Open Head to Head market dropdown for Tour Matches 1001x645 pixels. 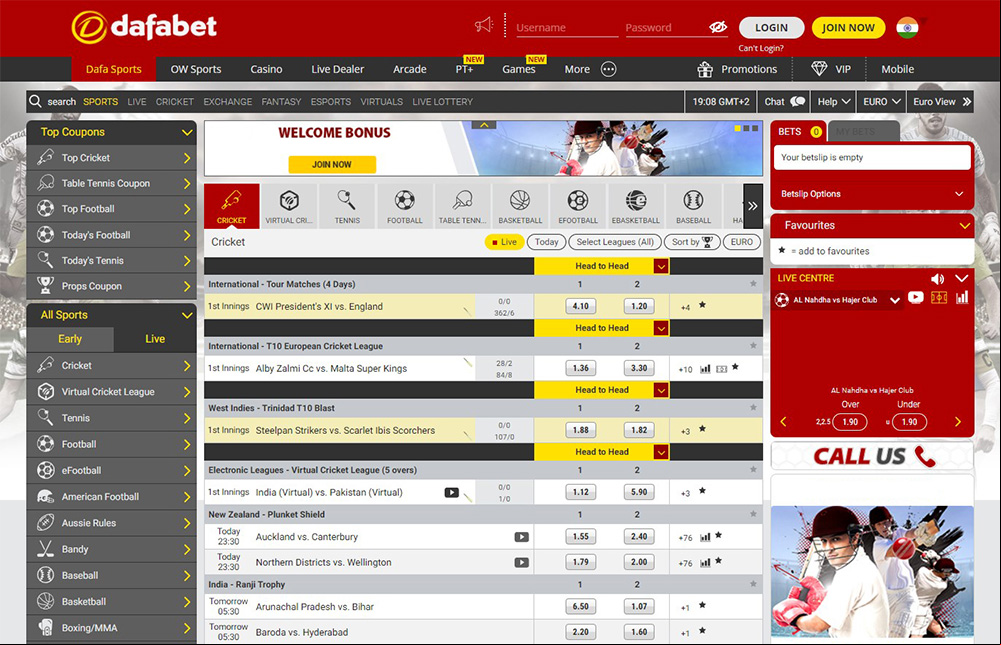661,266
